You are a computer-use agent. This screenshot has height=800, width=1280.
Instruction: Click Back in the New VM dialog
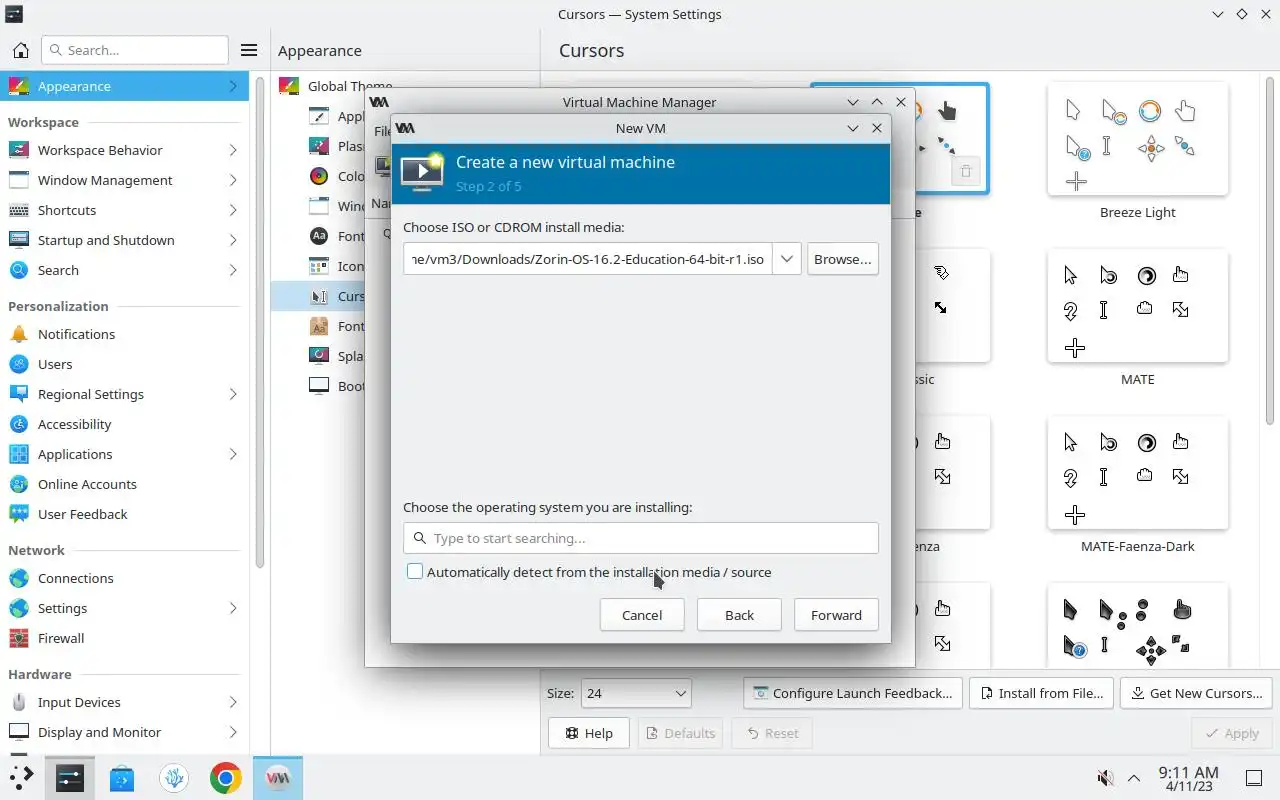[739, 615]
